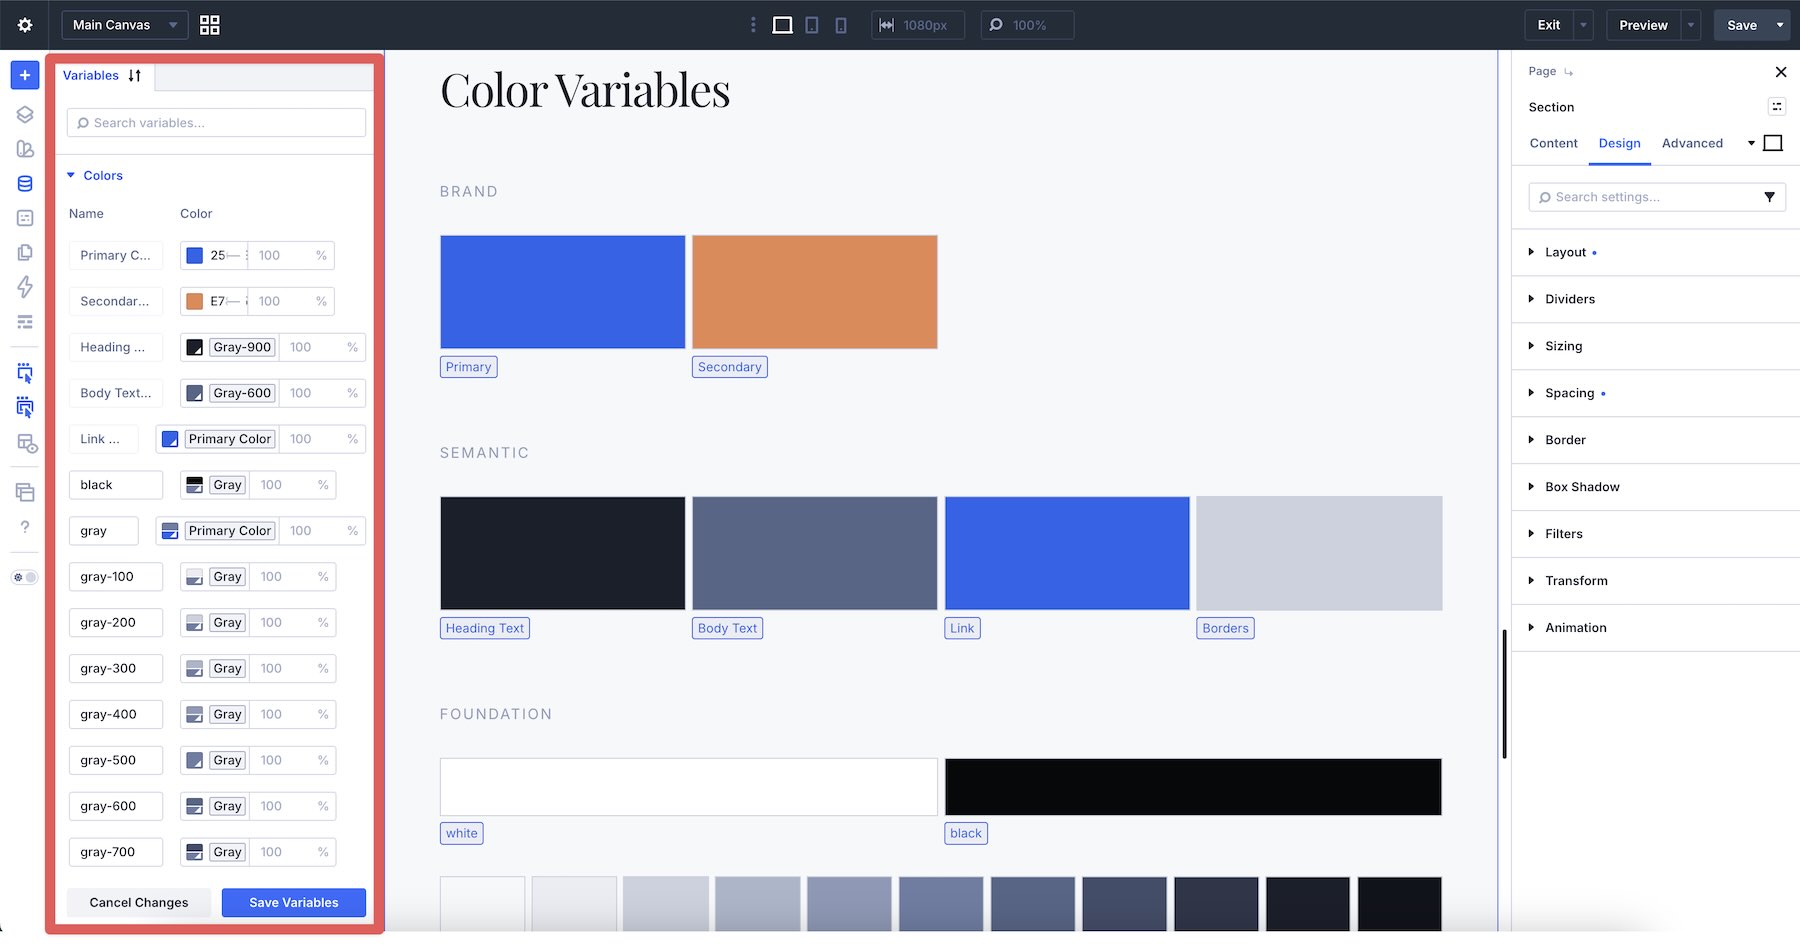The height and width of the screenshot is (945, 1800).
Task: Open the three-dot menu in top bar
Action: (x=753, y=25)
